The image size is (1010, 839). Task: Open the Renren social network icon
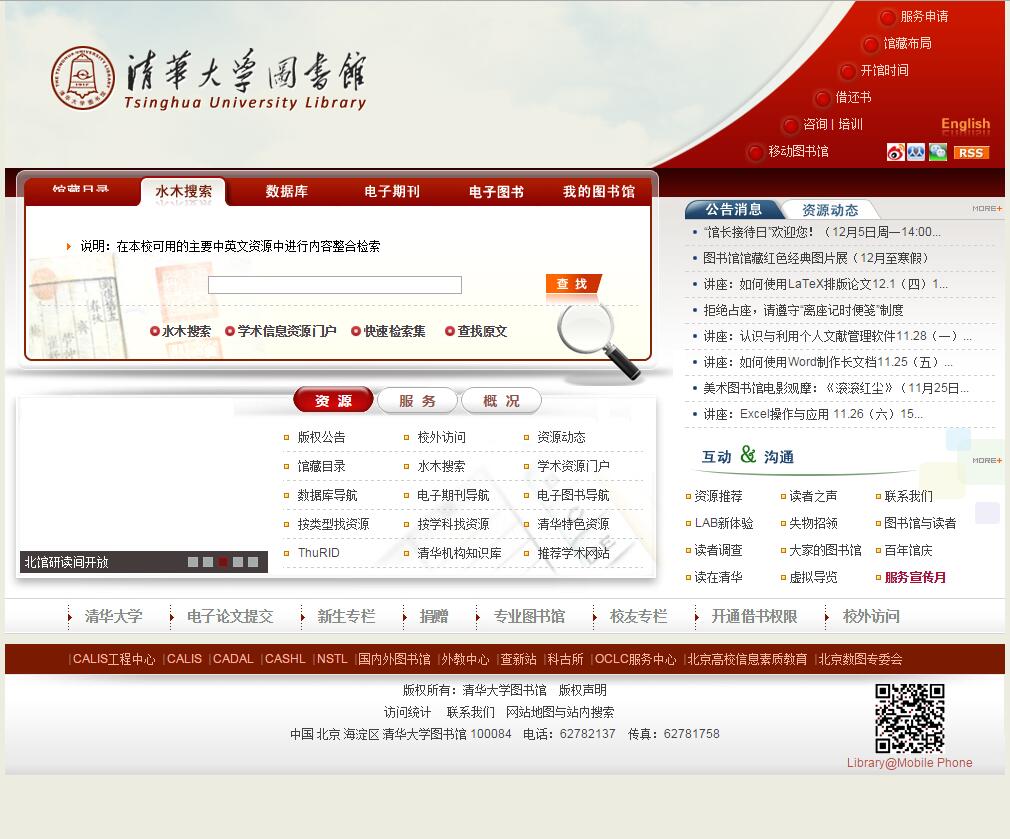tap(916, 152)
